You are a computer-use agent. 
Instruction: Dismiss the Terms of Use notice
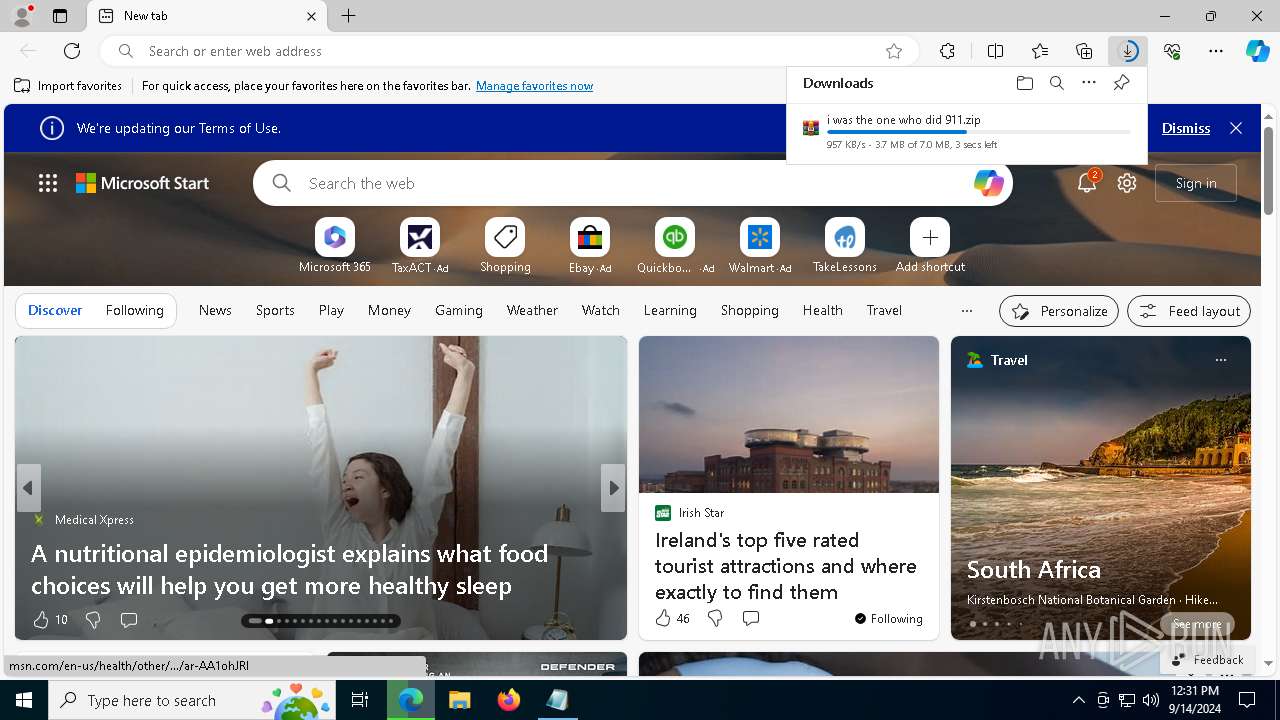pos(1186,128)
